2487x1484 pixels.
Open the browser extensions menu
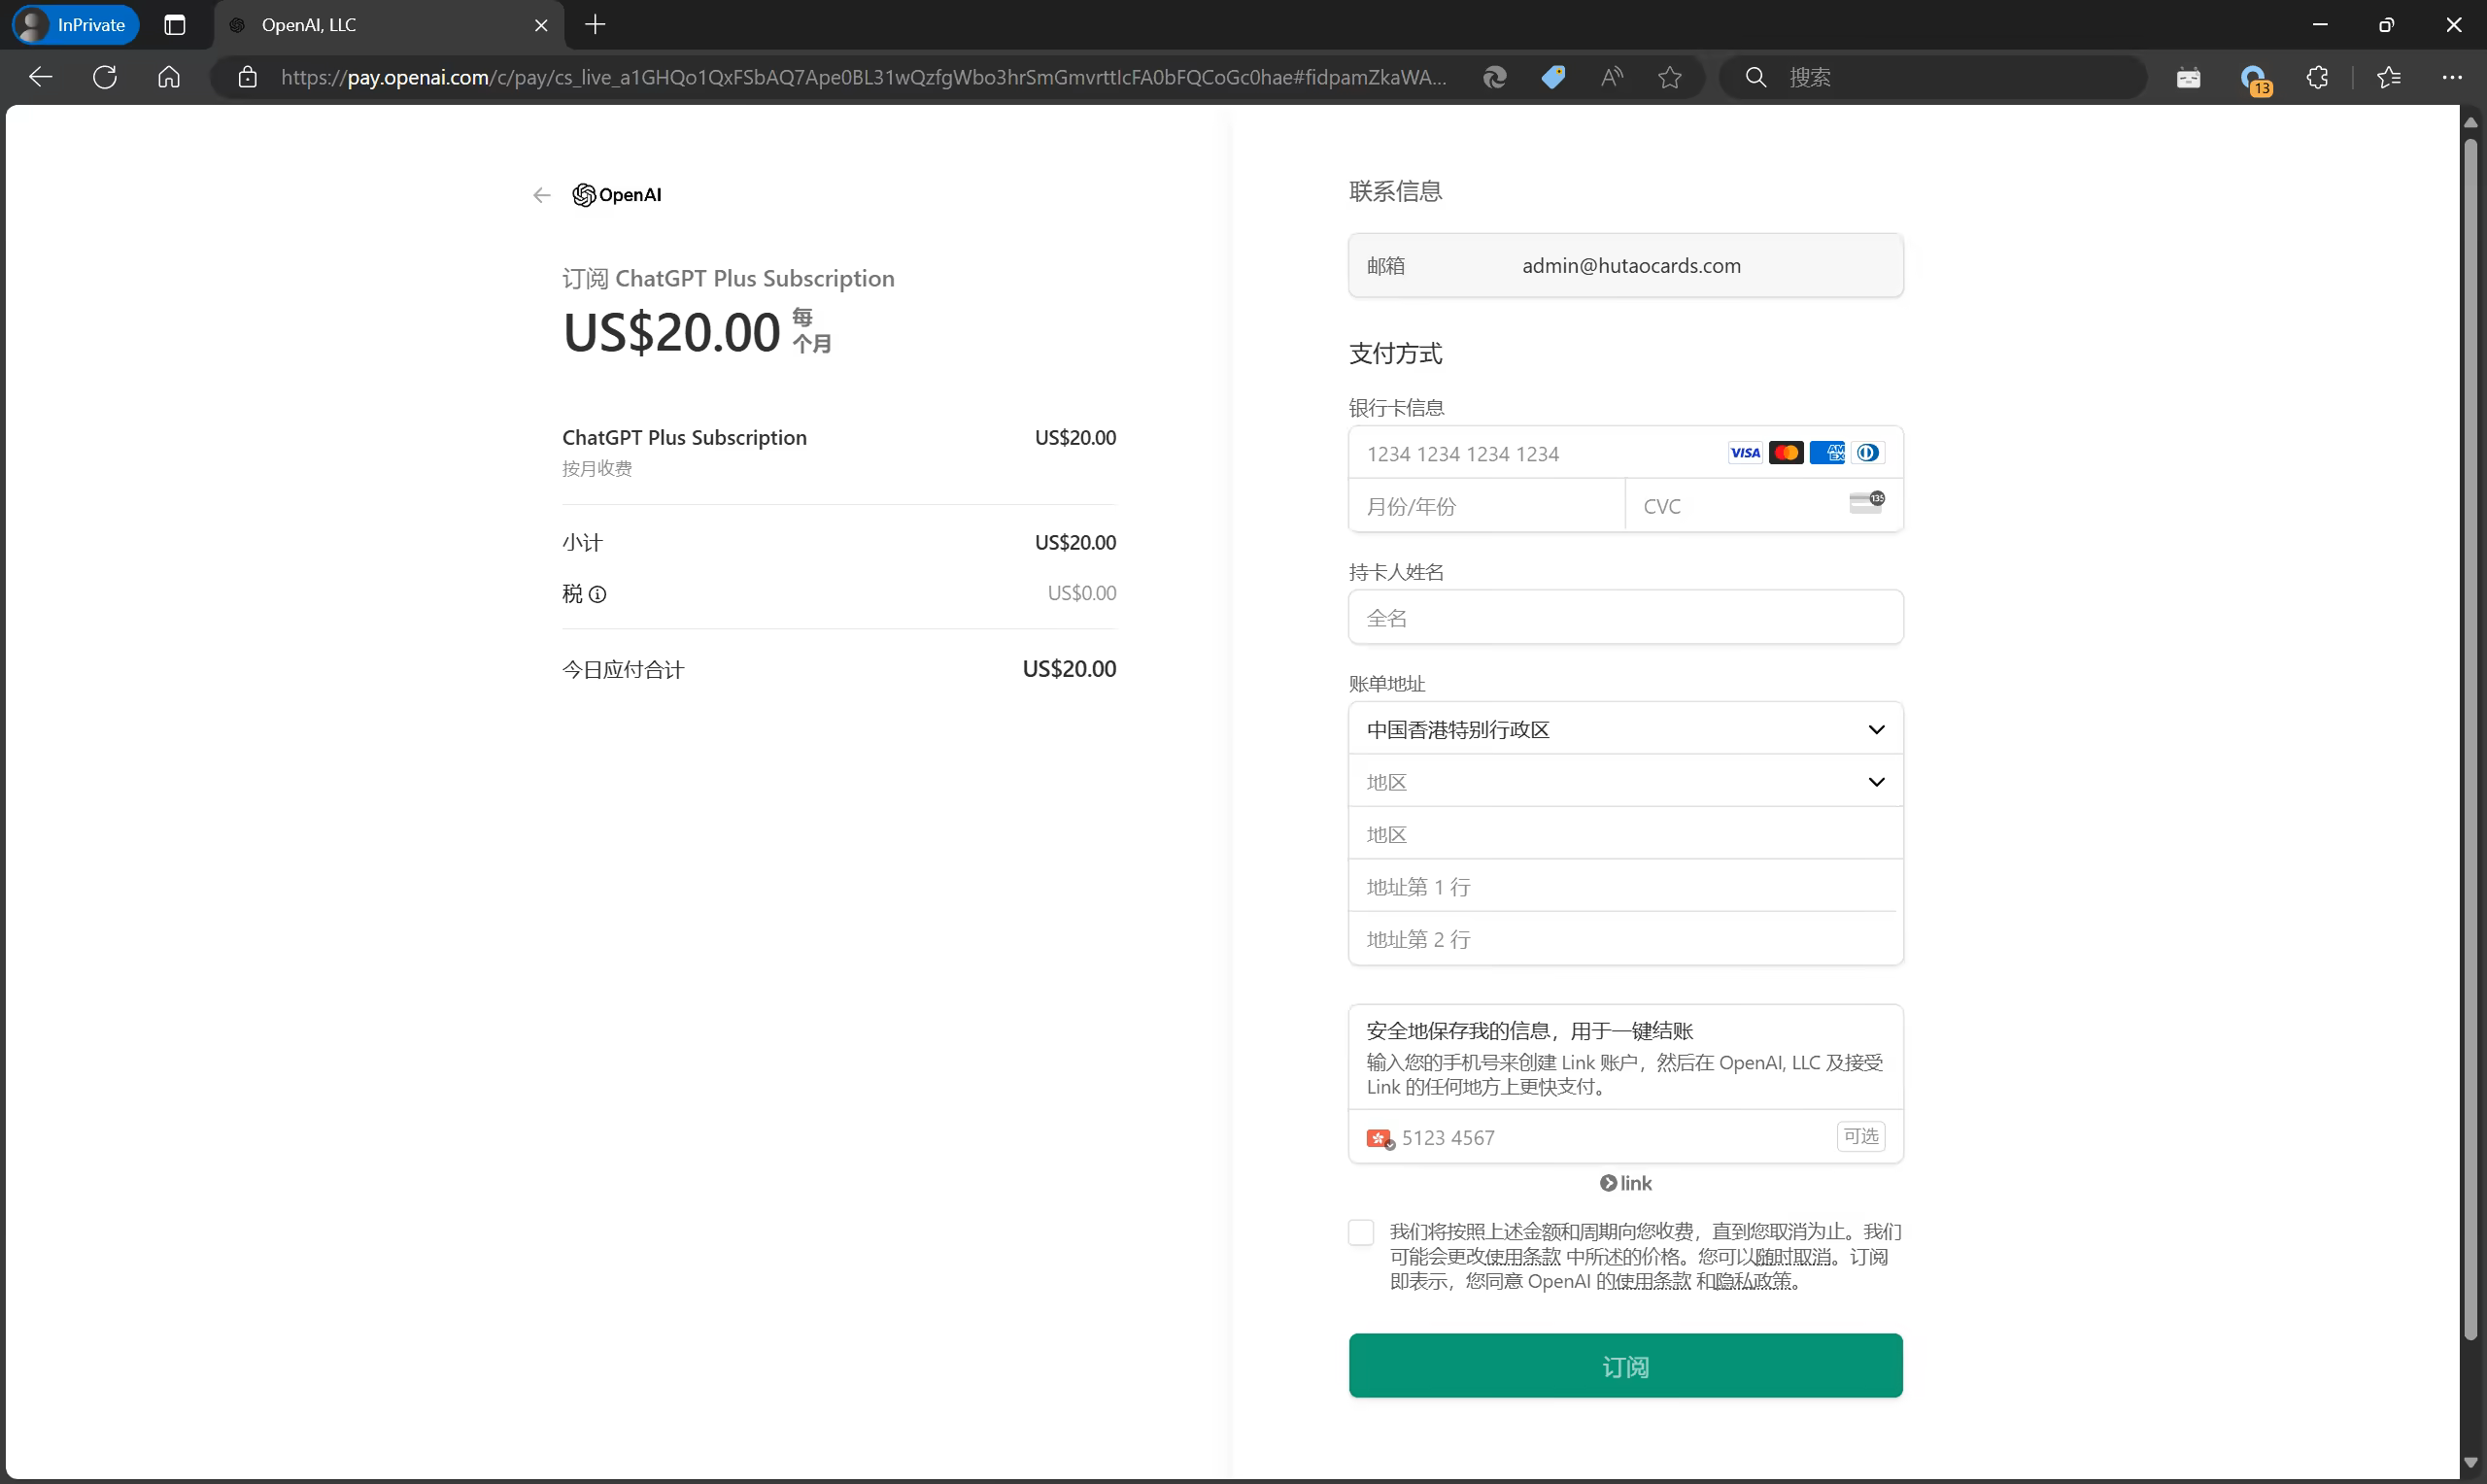click(x=2317, y=77)
